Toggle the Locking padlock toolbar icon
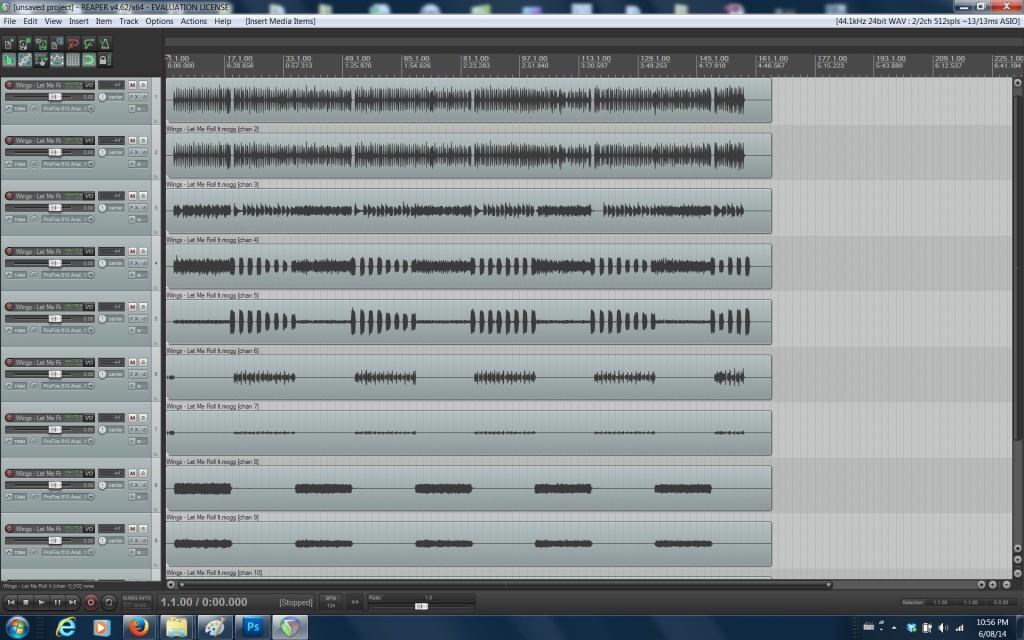The height and width of the screenshot is (640, 1024). [x=104, y=60]
